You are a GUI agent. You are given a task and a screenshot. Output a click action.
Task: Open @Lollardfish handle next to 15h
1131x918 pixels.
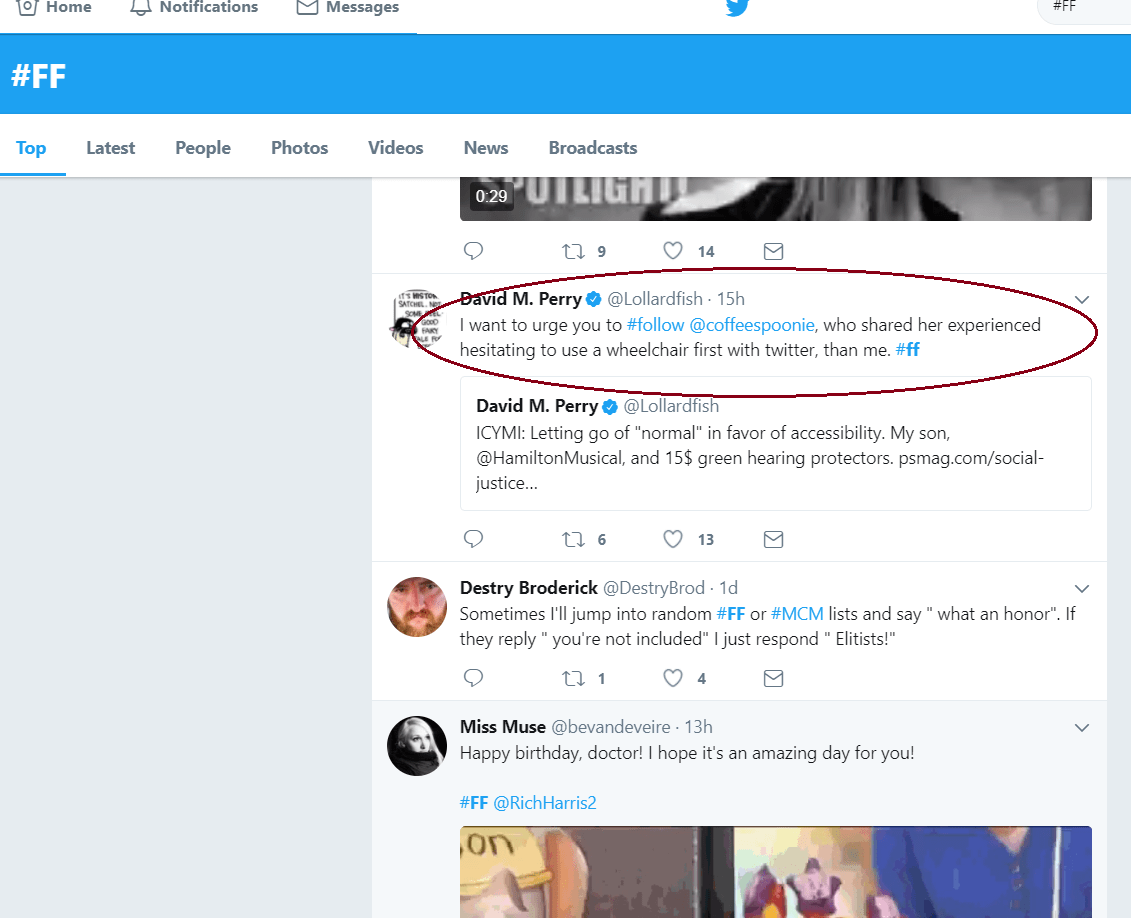tap(655, 299)
